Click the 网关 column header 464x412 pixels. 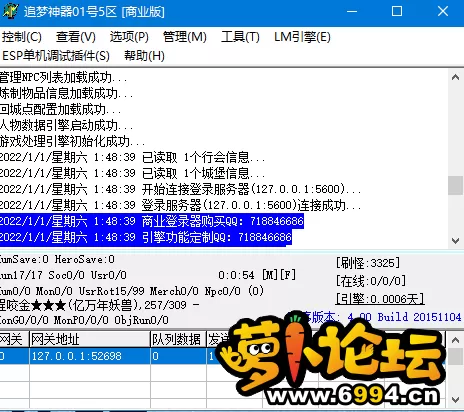click(x=14, y=339)
